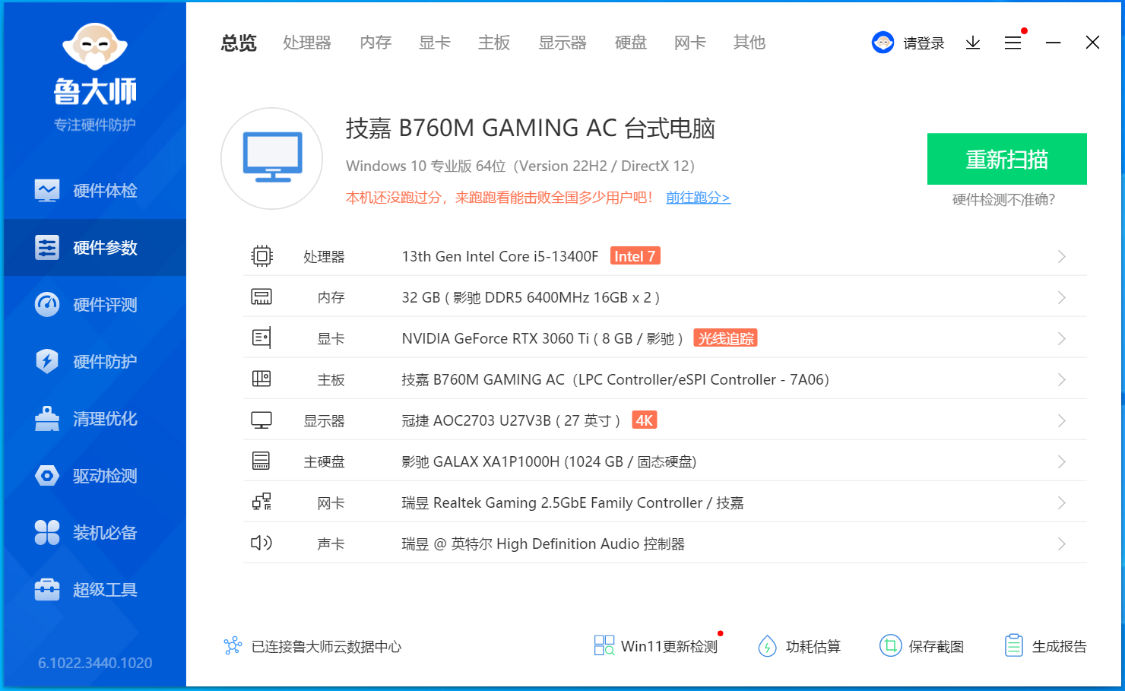Click the 鲁大师 mascot logo
1125x691 pixels.
click(95, 47)
